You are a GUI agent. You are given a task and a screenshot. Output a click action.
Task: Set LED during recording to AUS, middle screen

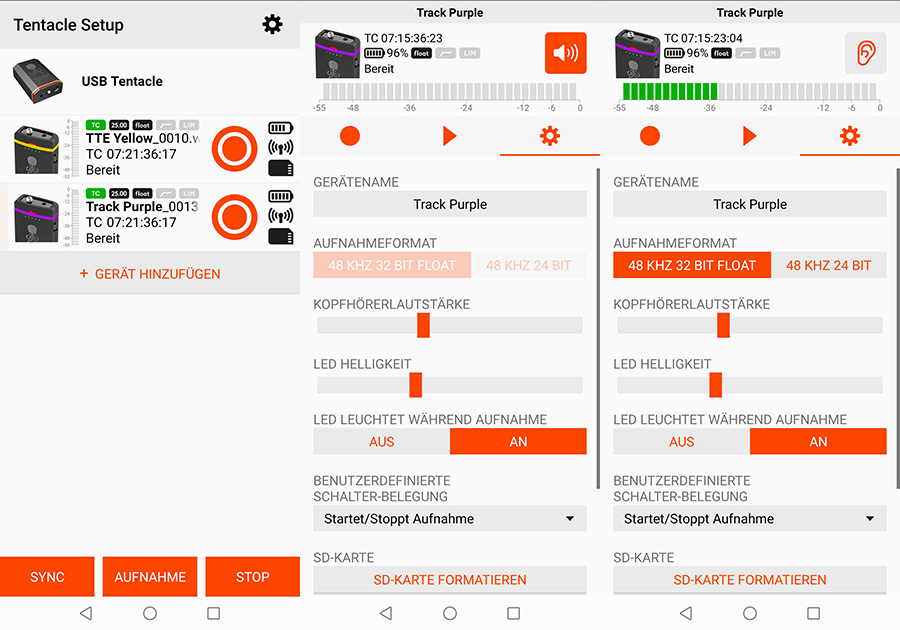coord(382,441)
